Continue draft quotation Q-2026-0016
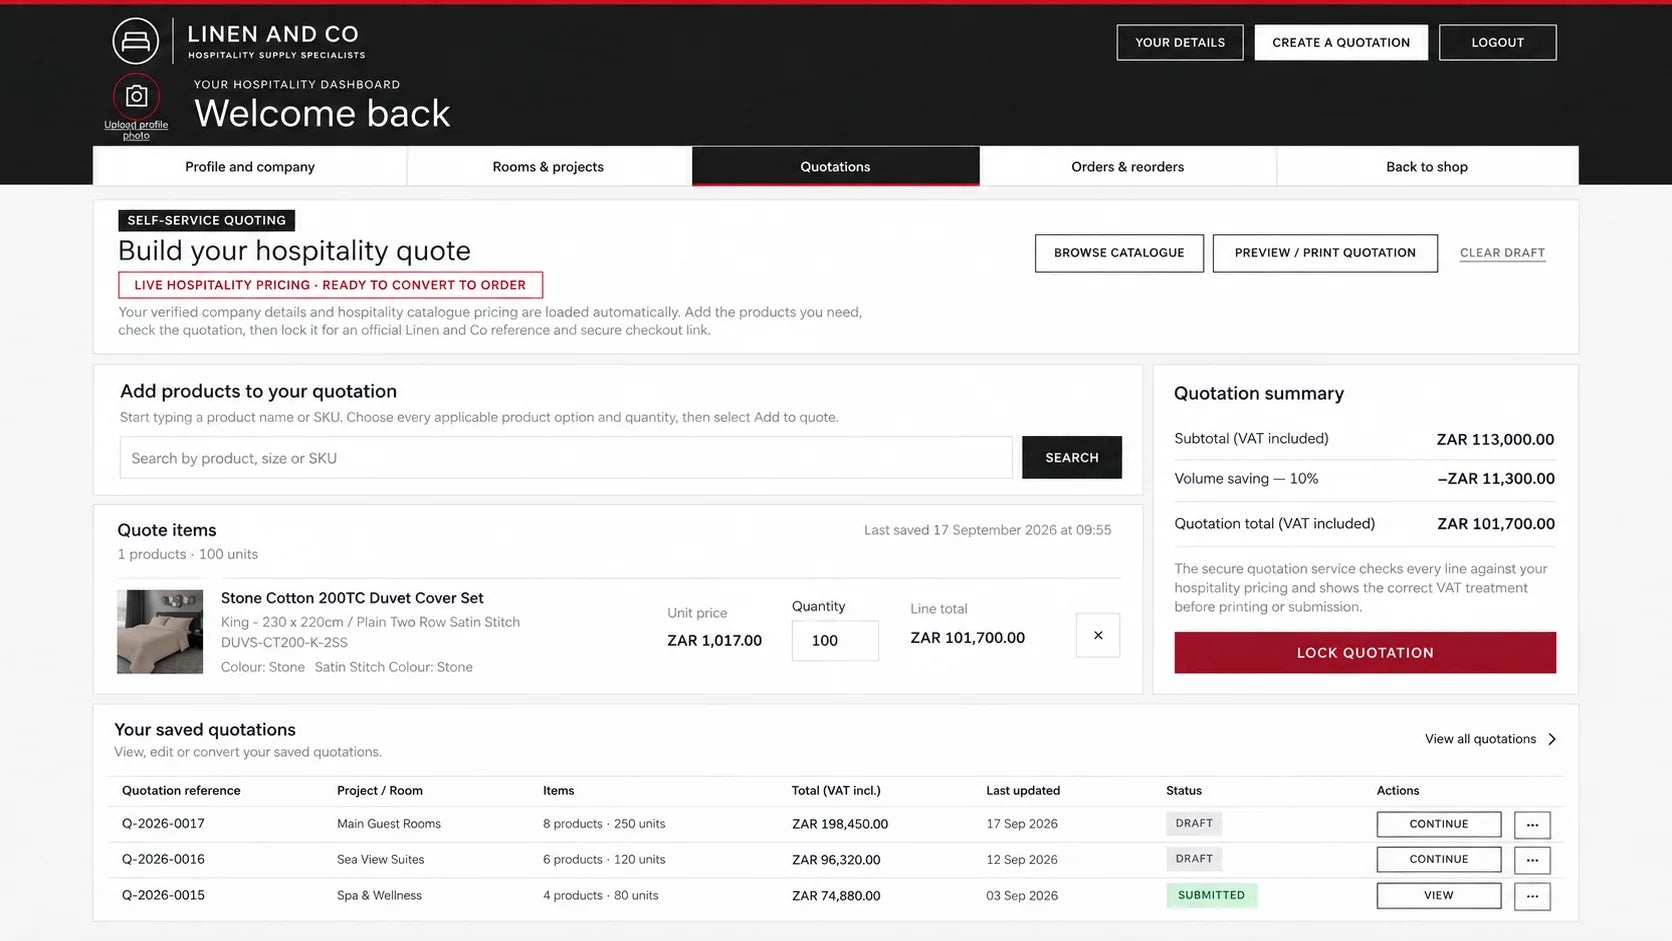Image resolution: width=1672 pixels, height=941 pixels. (1439, 859)
